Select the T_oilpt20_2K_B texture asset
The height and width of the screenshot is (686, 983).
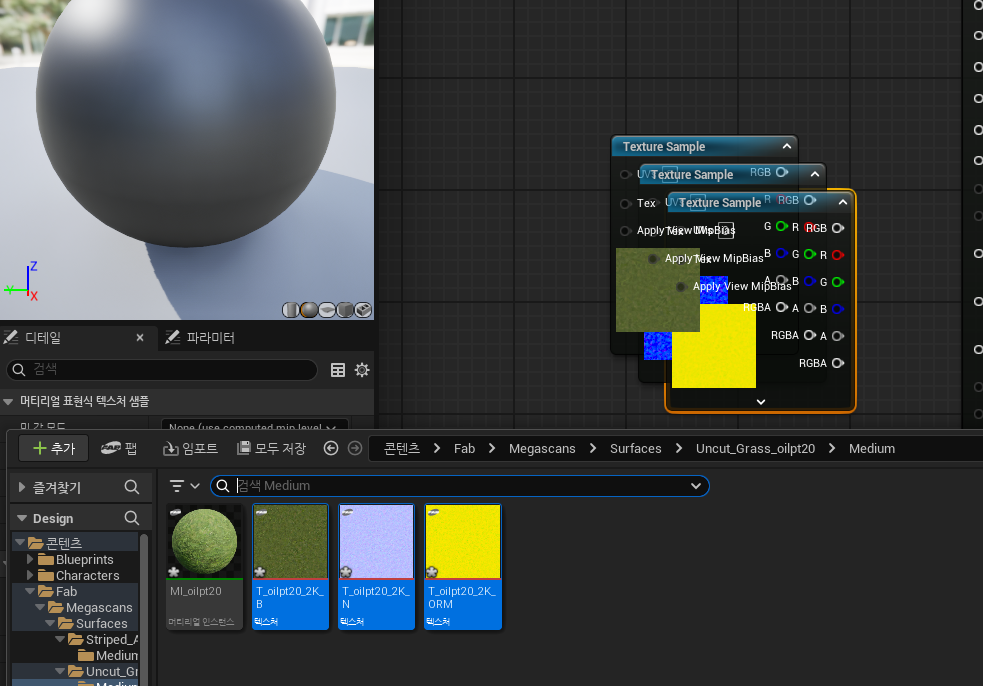[290, 567]
